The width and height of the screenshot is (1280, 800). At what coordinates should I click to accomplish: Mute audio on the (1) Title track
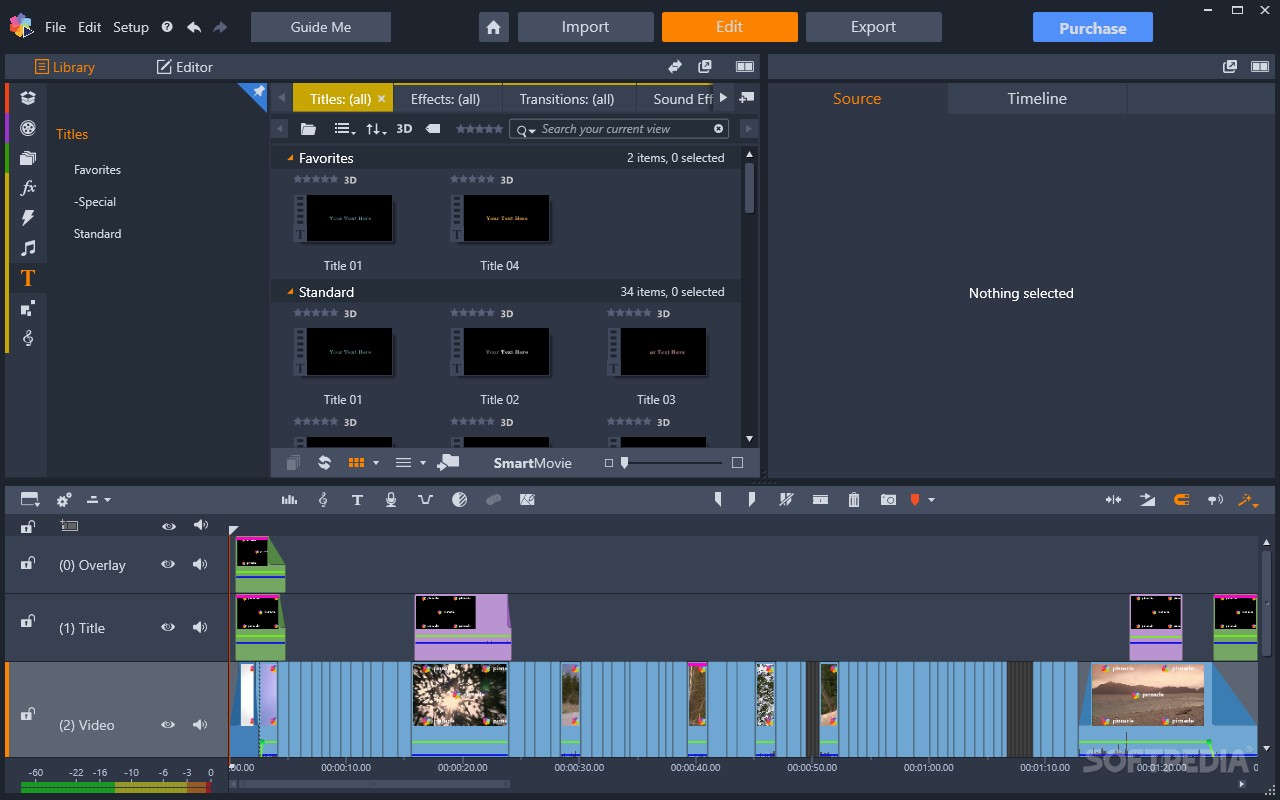(x=200, y=627)
